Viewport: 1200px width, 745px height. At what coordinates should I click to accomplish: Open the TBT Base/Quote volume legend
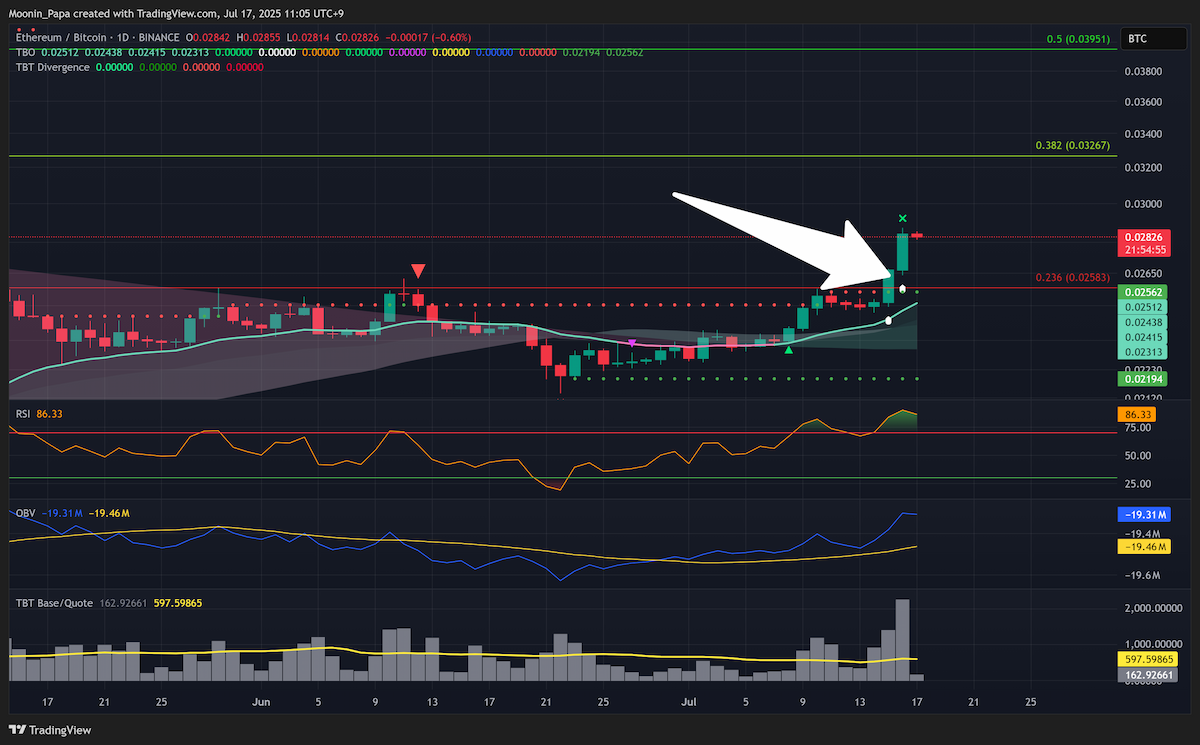tap(55, 603)
